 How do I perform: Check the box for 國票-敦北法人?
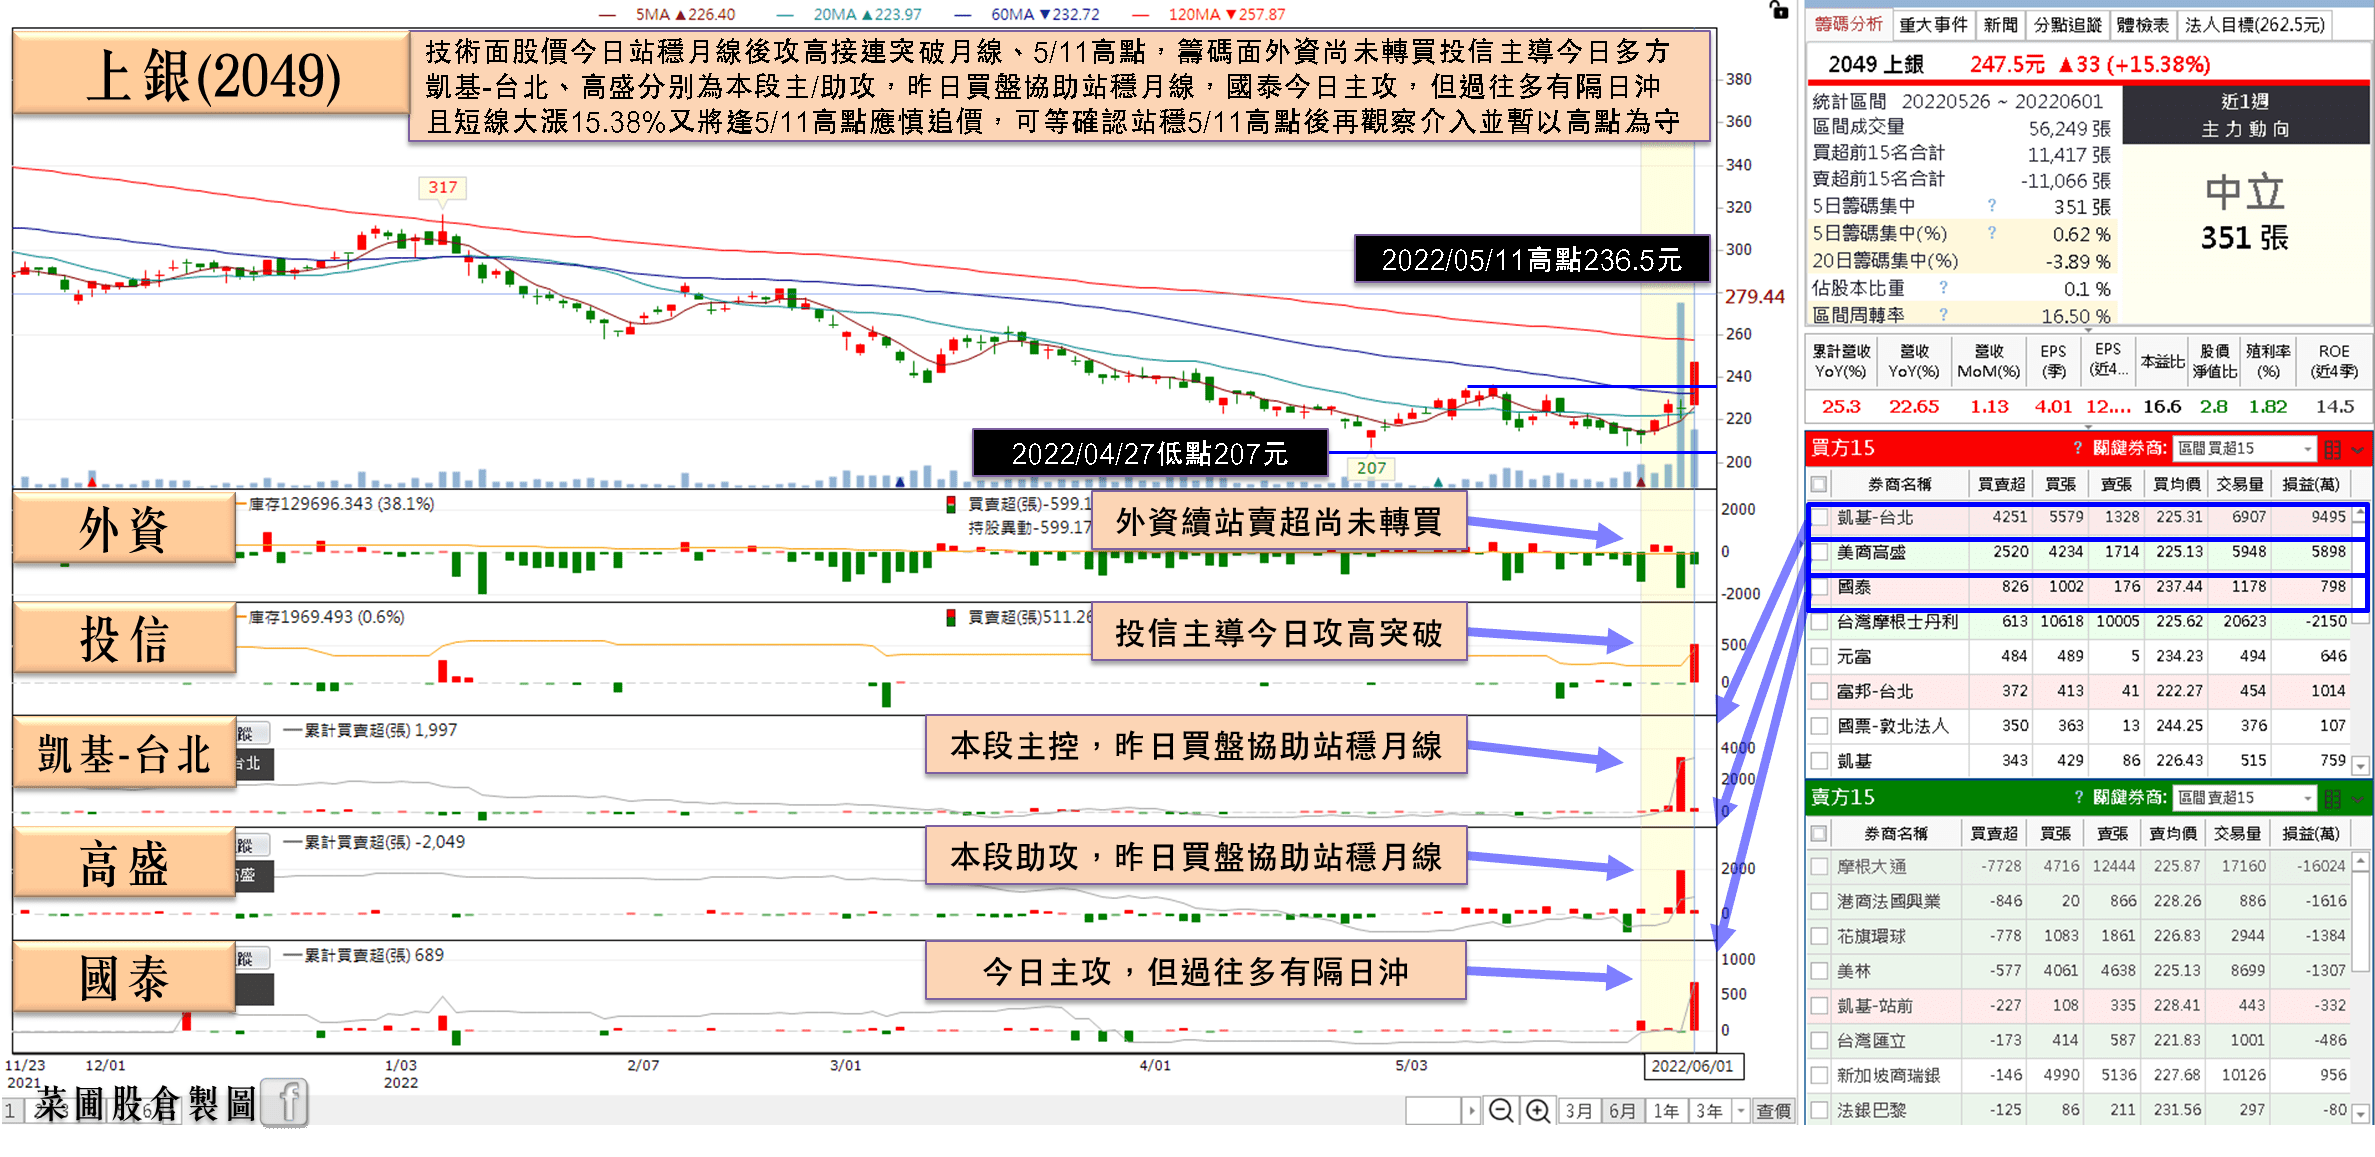1819,726
